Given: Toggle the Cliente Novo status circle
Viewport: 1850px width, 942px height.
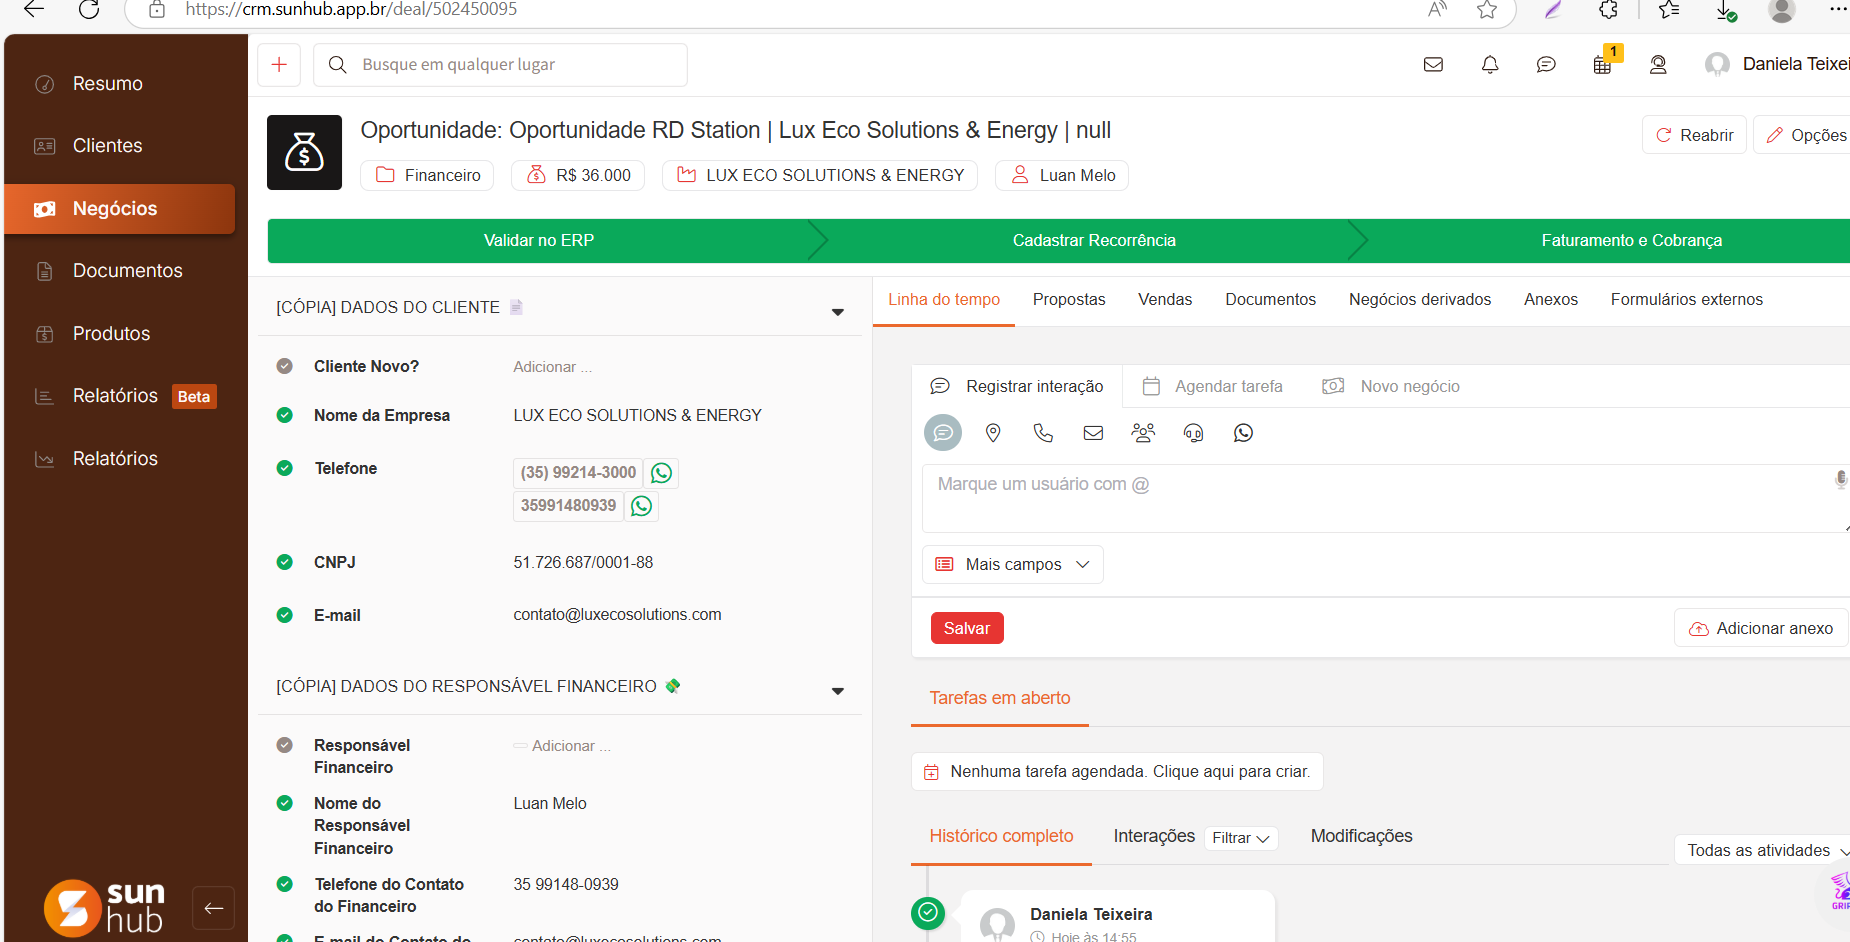Looking at the screenshot, I should pos(285,366).
